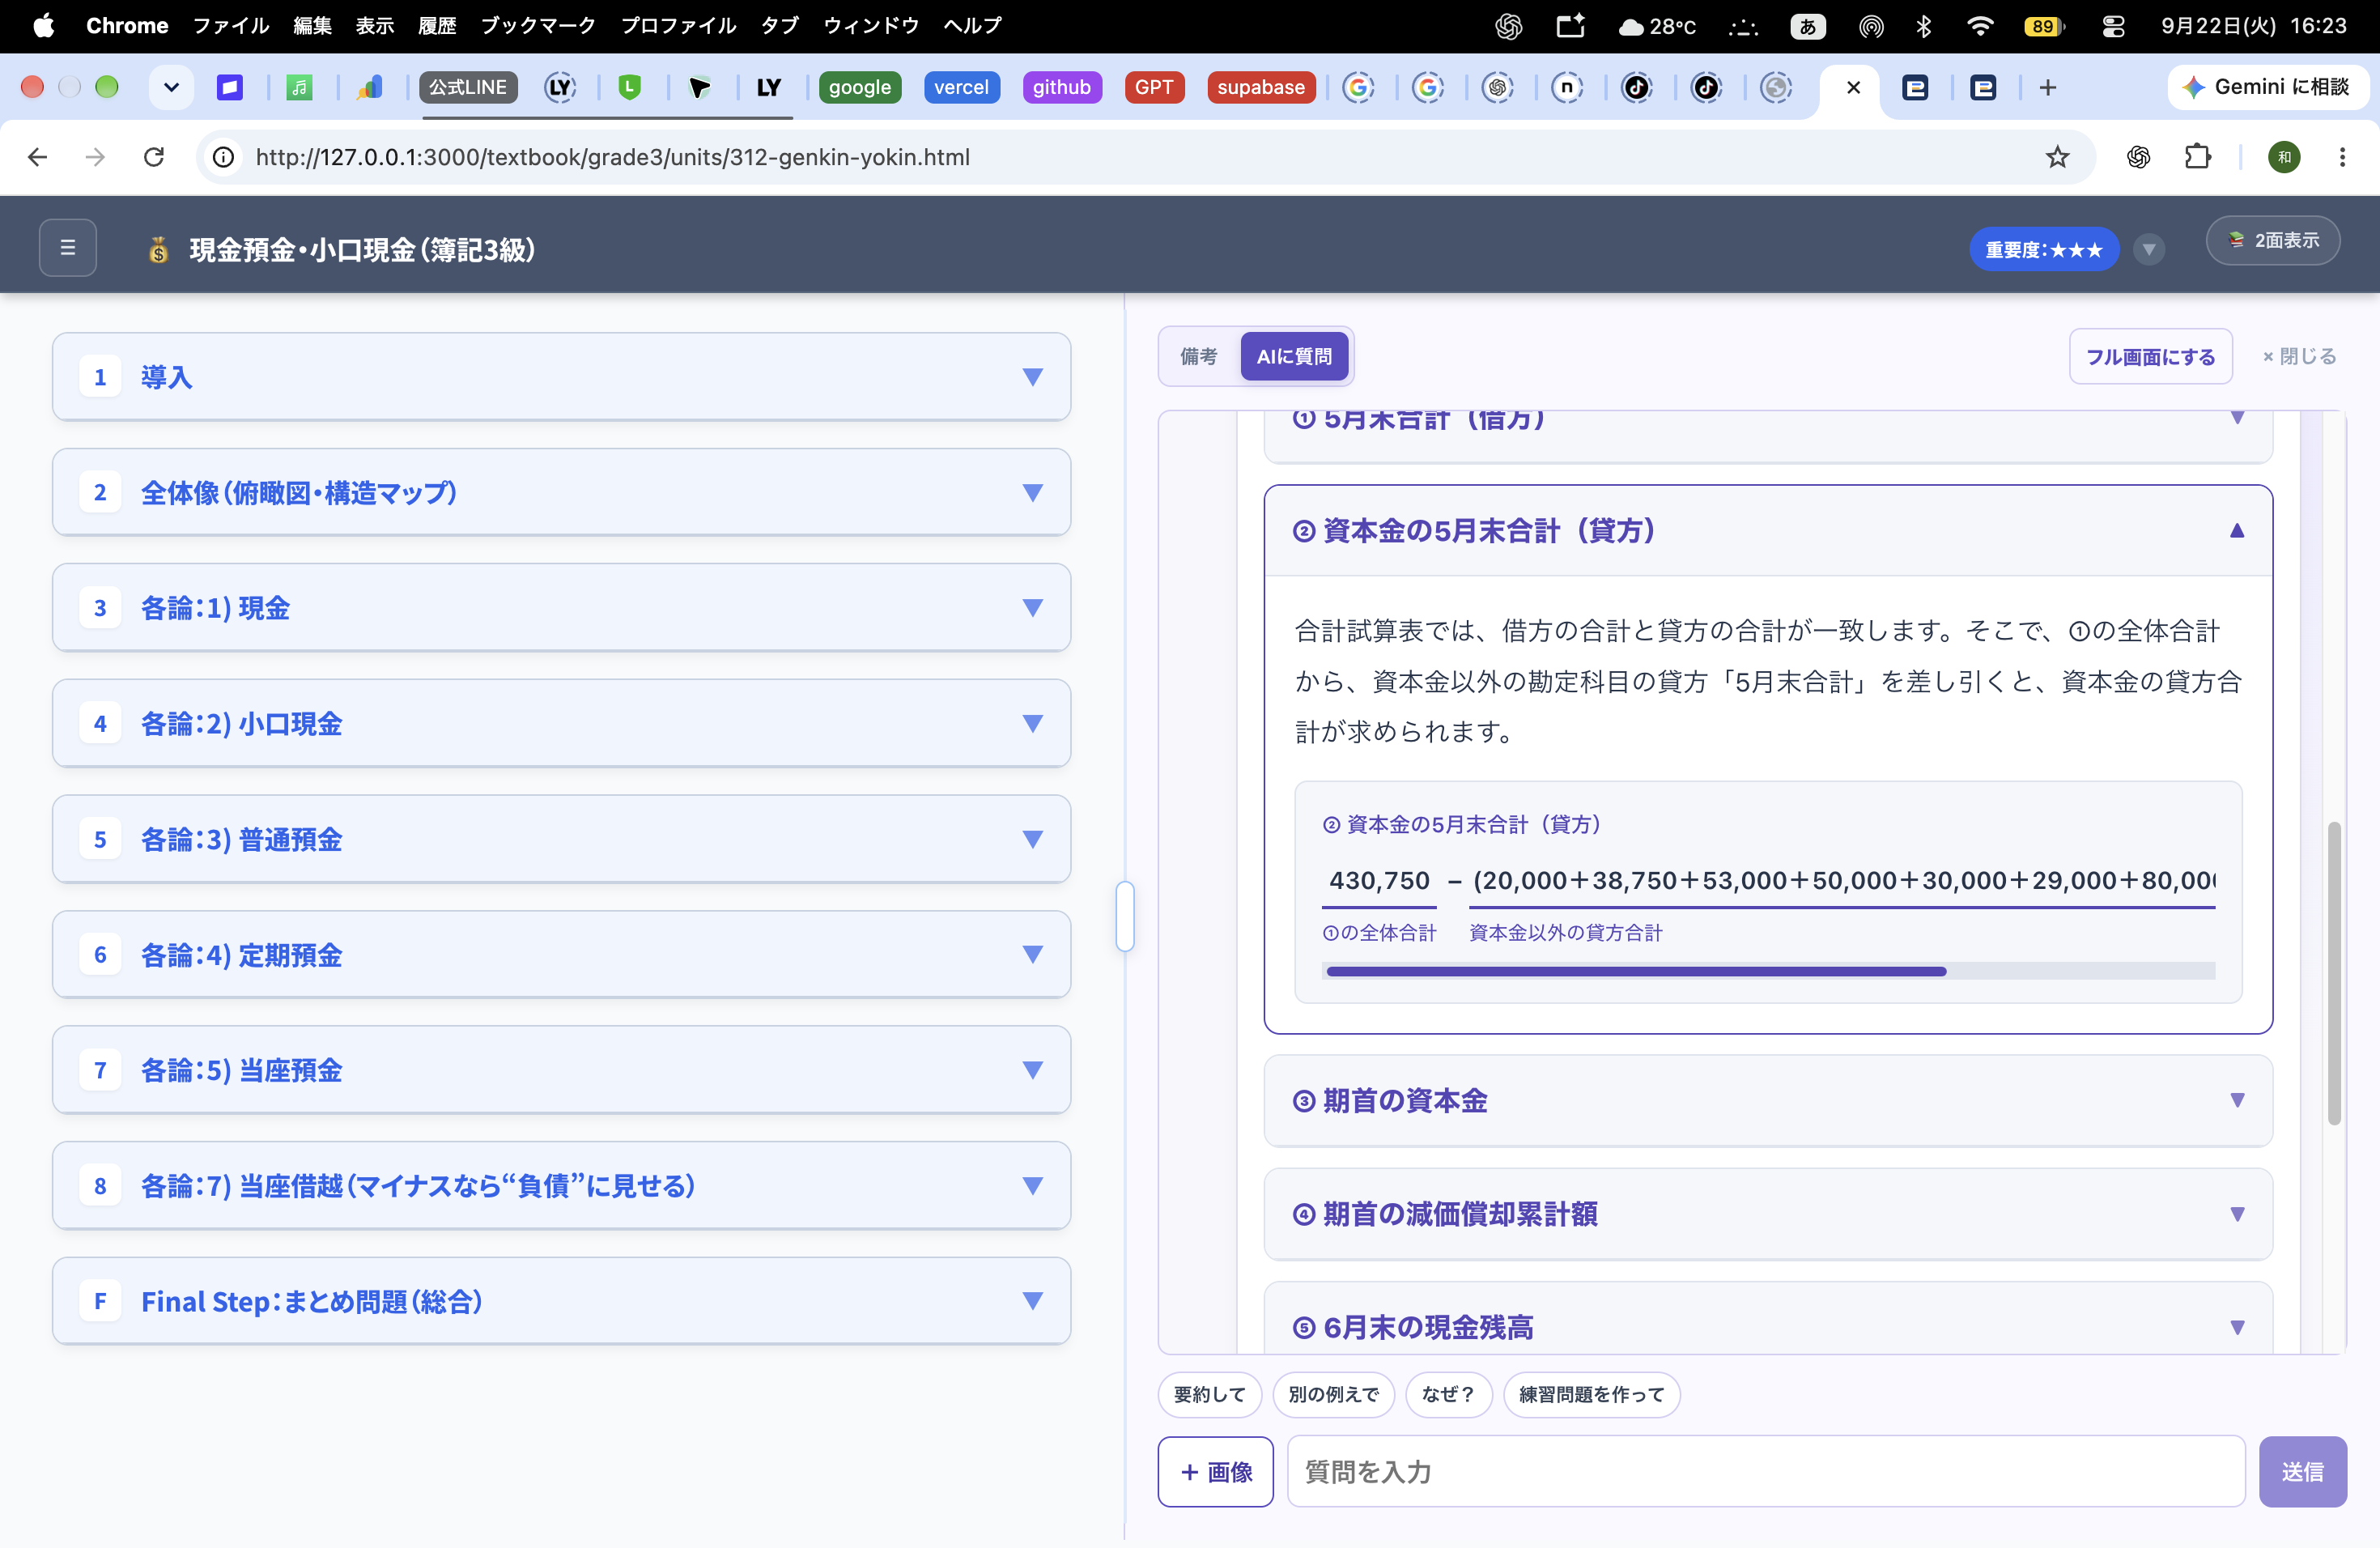Switch to the github browser tab
Viewport: 2380px width, 1548px height.
[x=1061, y=88]
